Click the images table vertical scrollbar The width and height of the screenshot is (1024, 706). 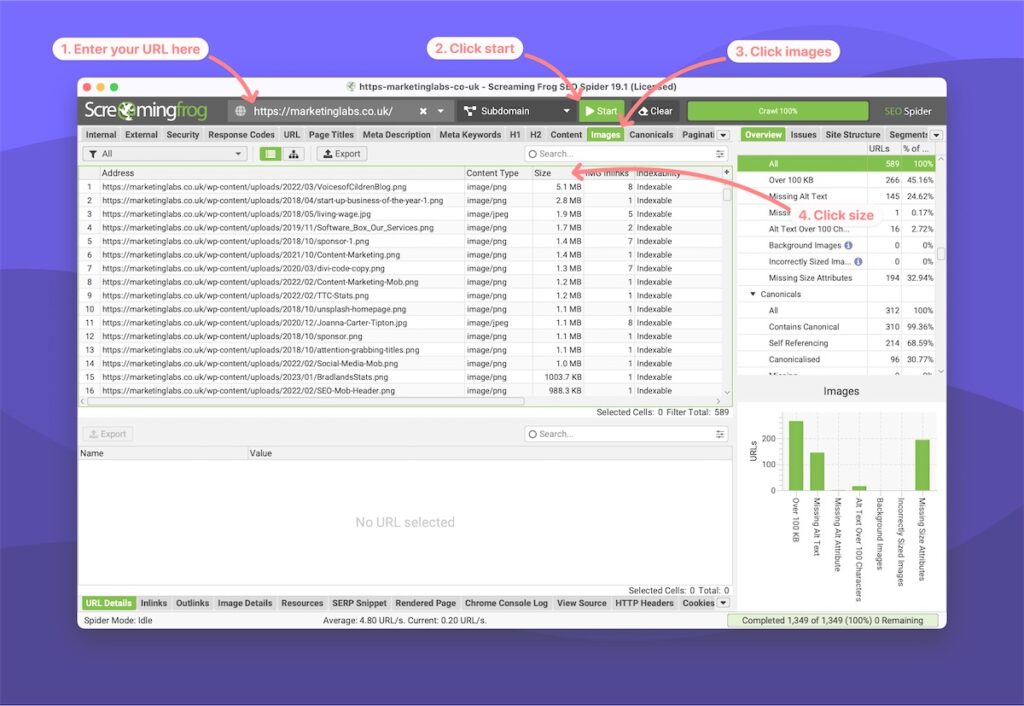tap(727, 195)
